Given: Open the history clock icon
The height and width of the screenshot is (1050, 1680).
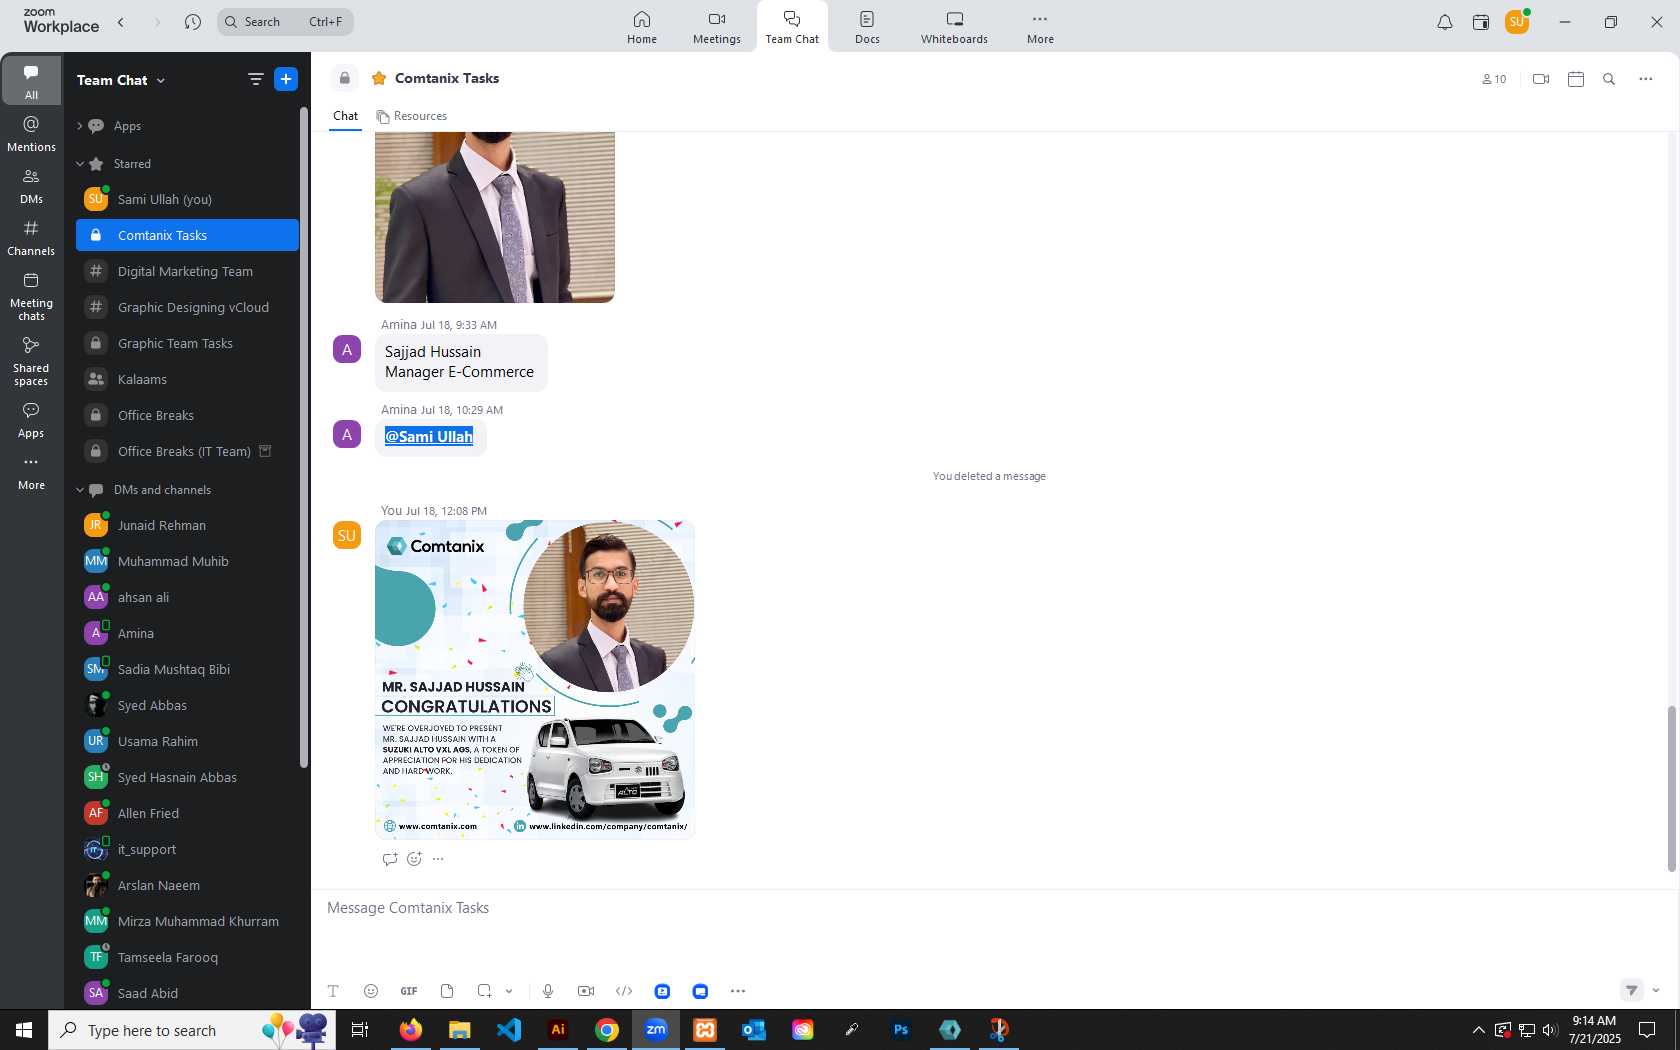Looking at the screenshot, I should pyautogui.click(x=193, y=22).
